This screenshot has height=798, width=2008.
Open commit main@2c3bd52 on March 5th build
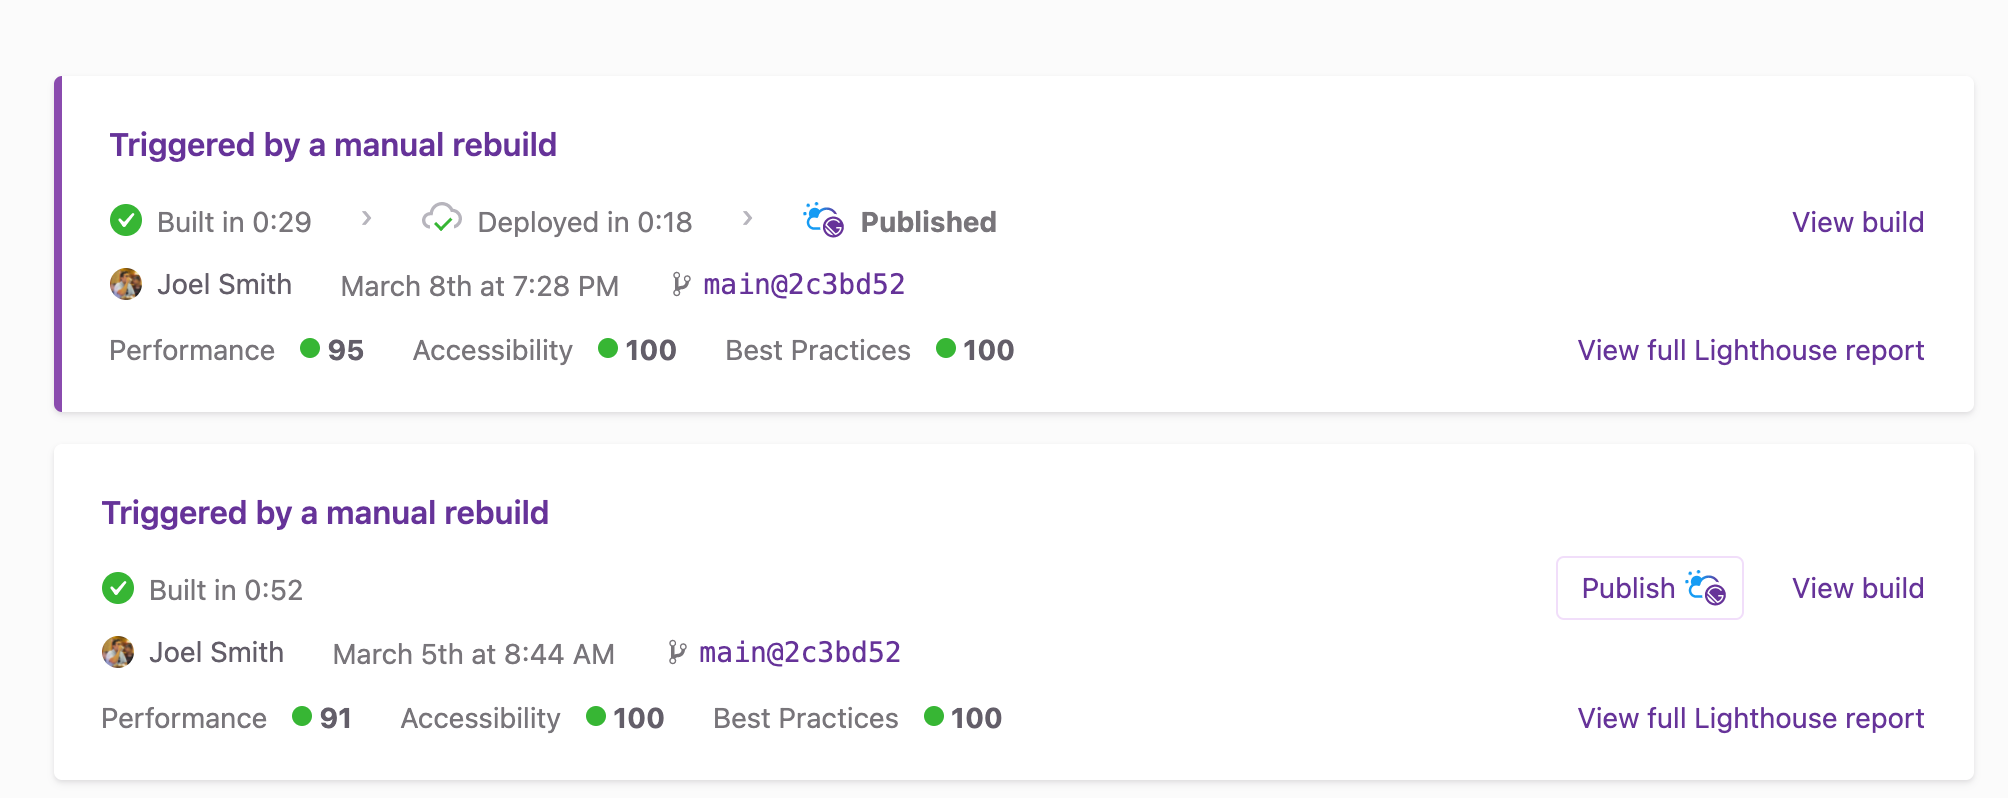coord(800,653)
